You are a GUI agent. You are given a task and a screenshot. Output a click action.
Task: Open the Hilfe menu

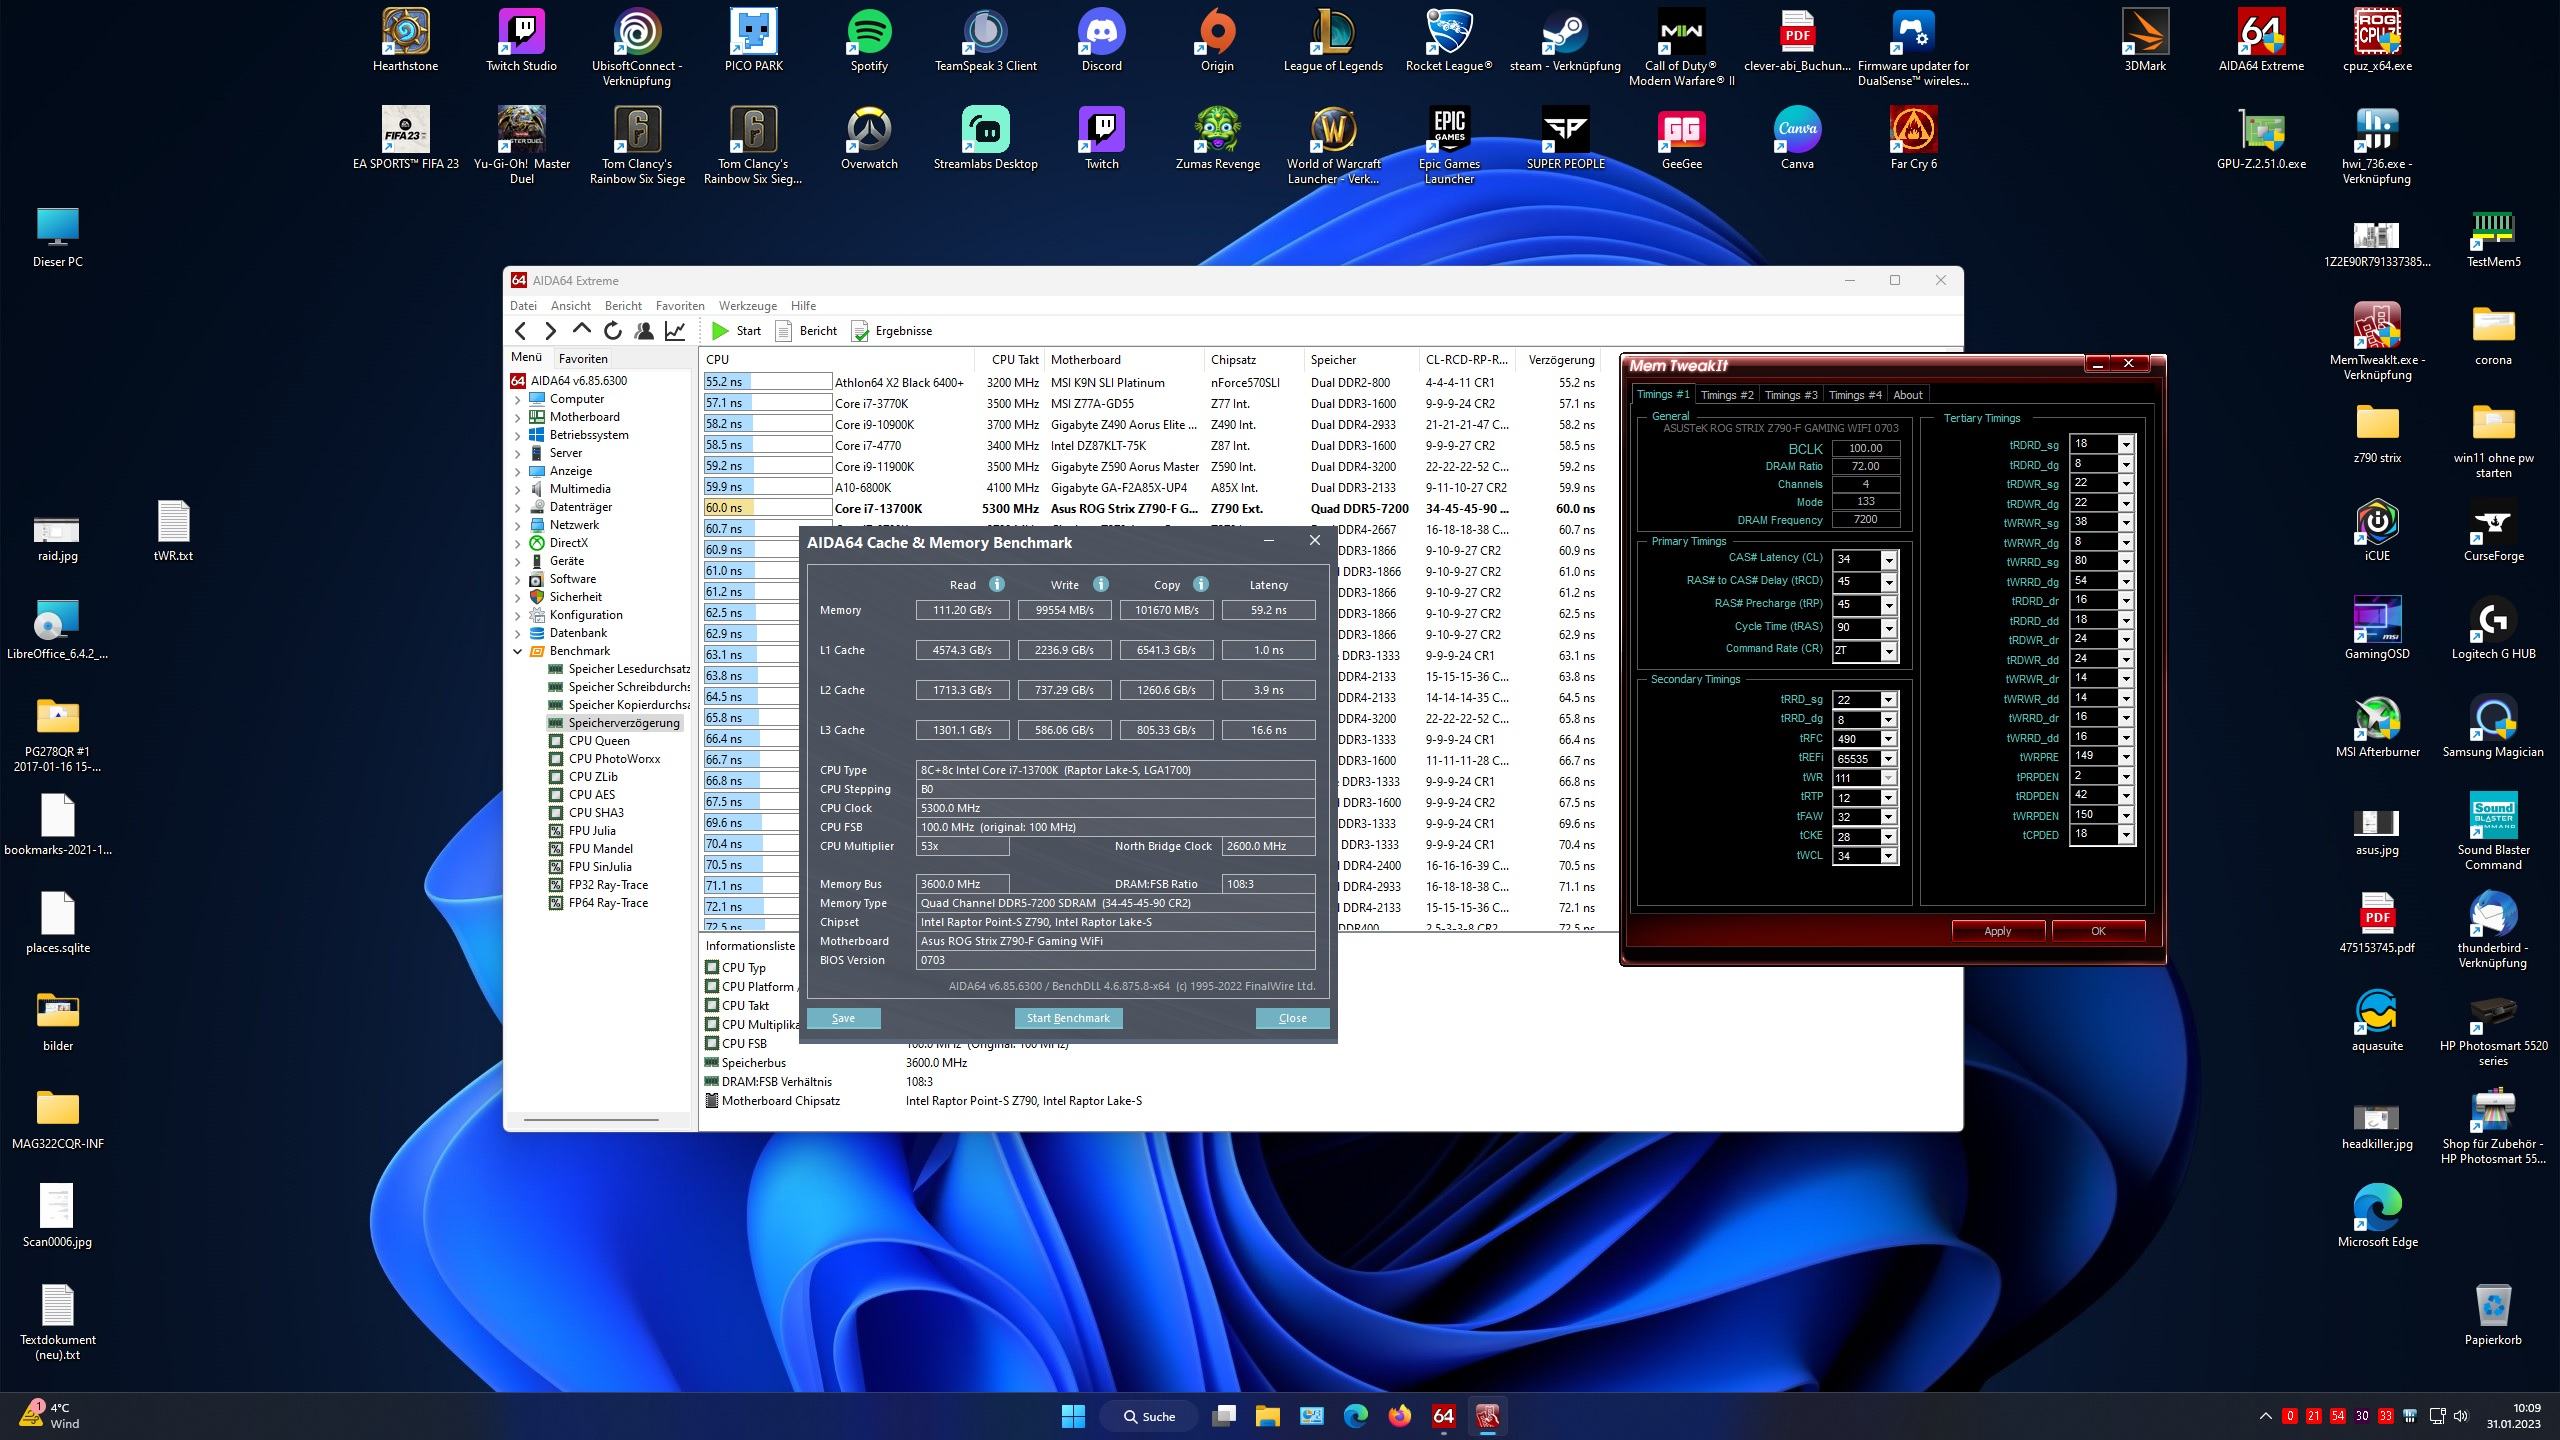pos(803,306)
